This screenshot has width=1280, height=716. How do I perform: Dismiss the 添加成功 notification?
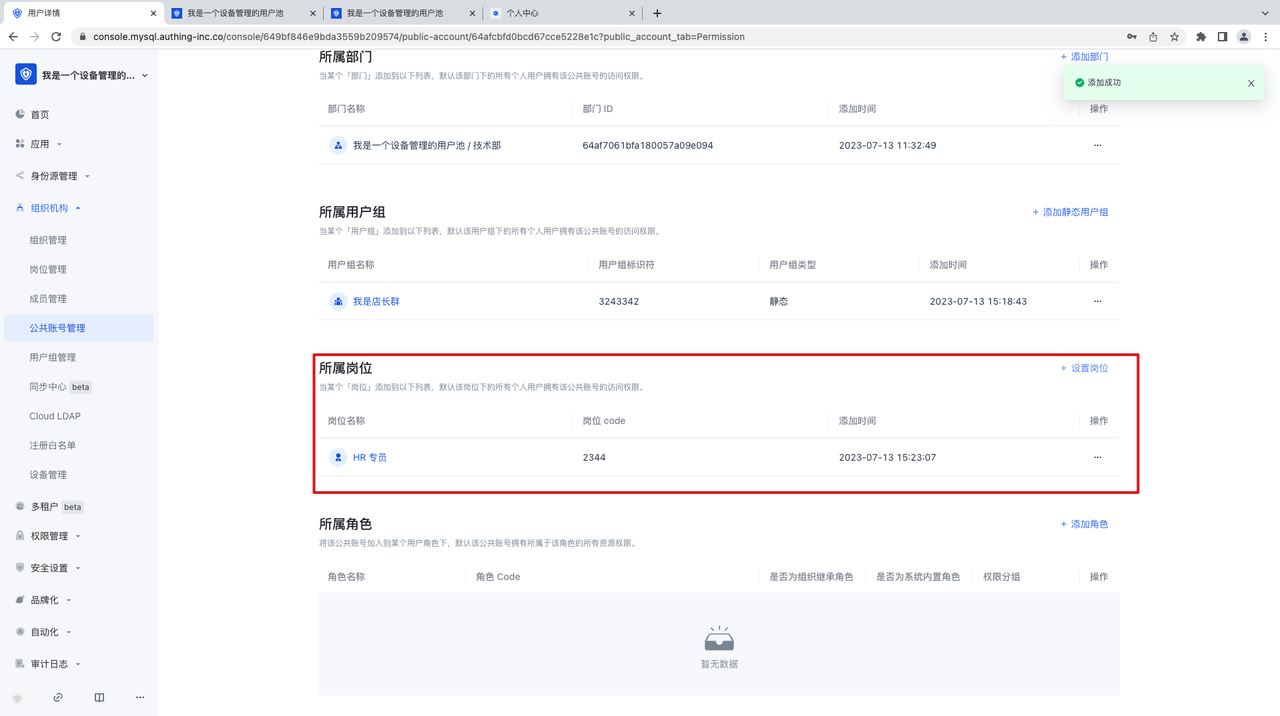tap(1251, 83)
